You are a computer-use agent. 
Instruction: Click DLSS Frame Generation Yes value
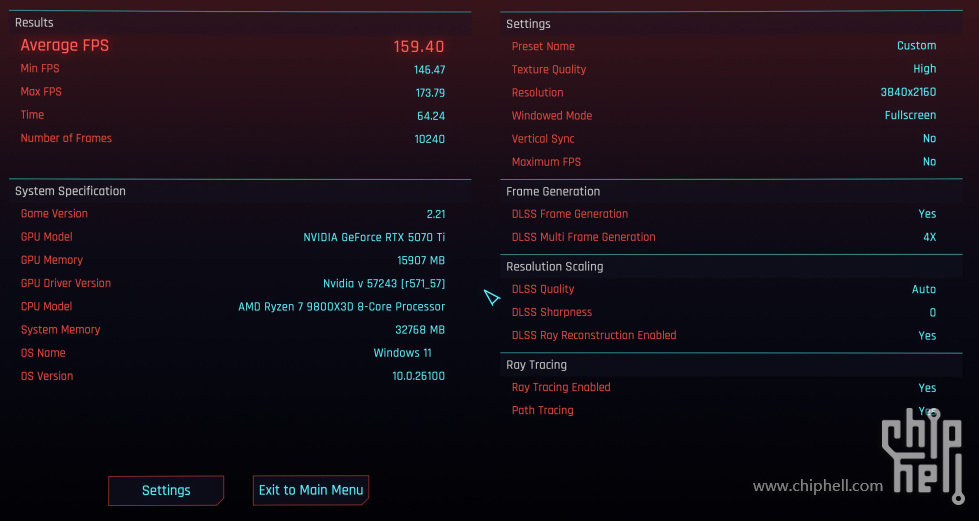[x=927, y=214]
